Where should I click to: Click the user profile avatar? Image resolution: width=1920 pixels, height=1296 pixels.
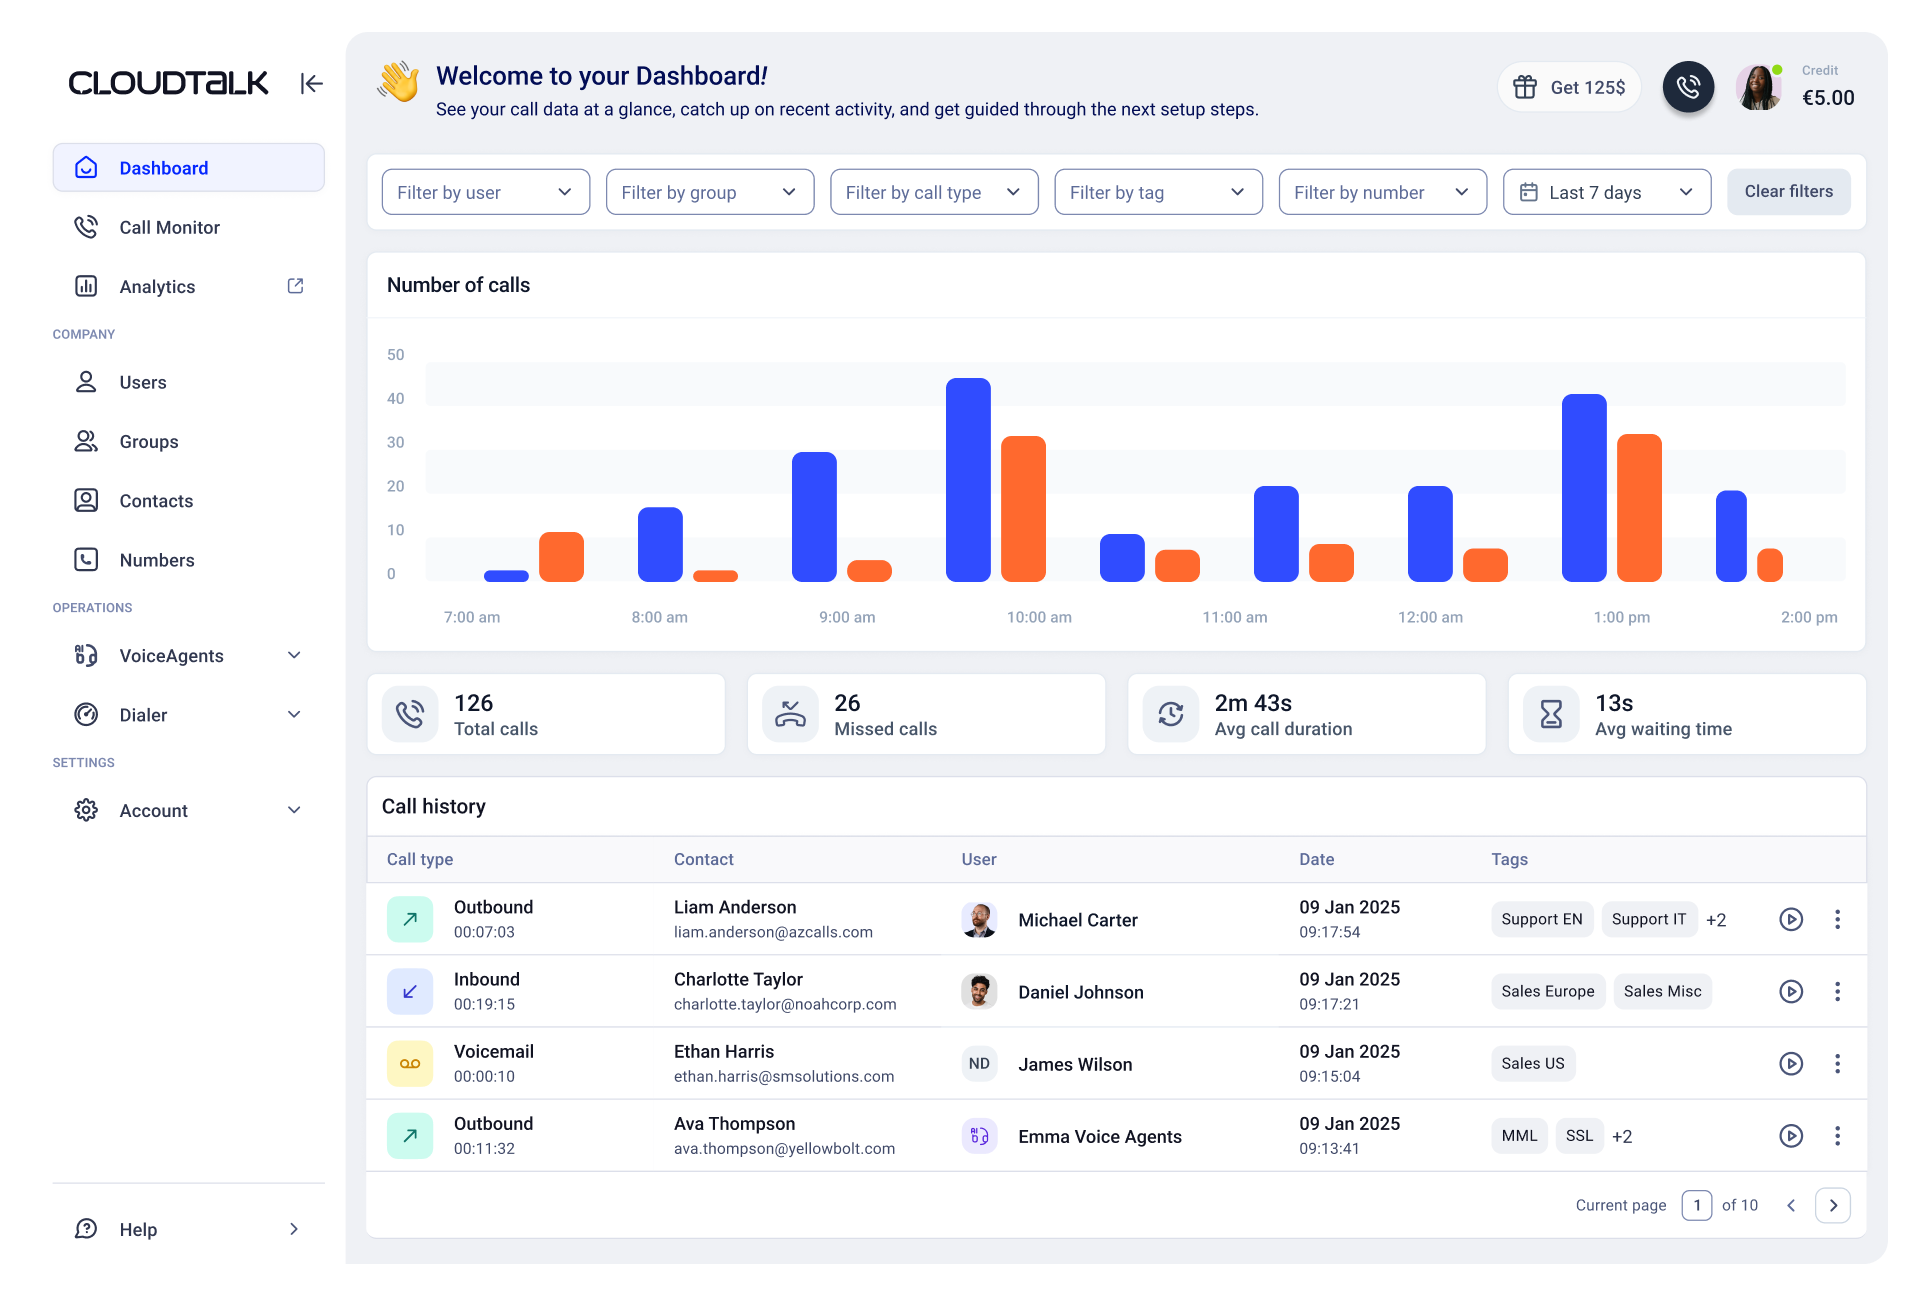coord(1759,87)
